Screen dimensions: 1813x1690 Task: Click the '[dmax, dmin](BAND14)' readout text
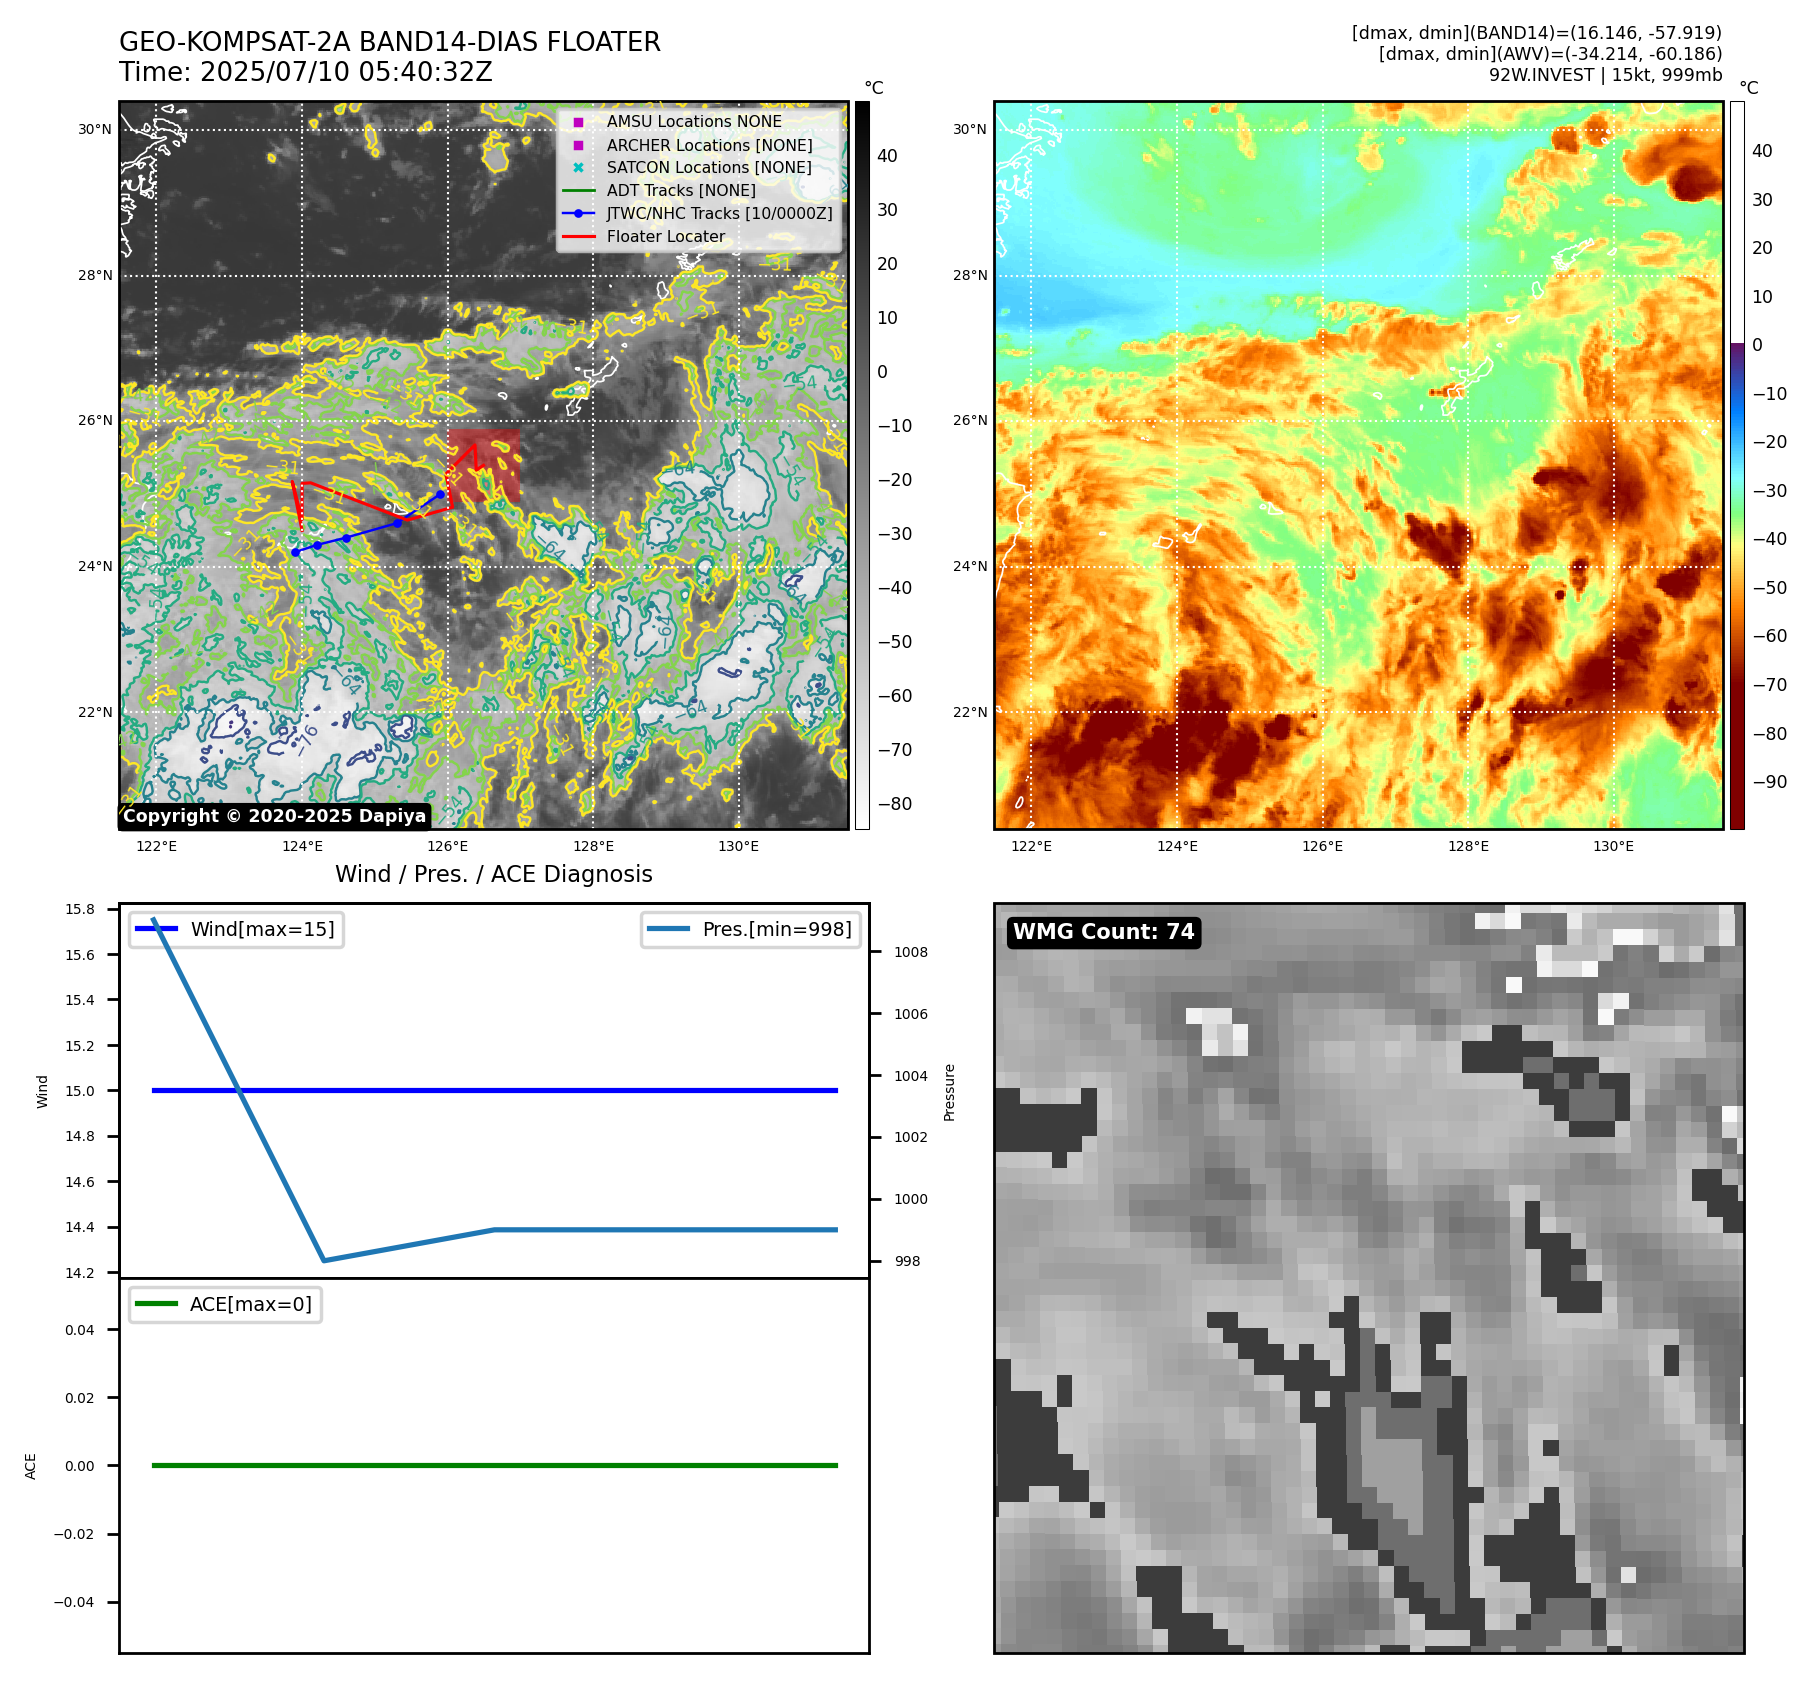tap(1537, 33)
